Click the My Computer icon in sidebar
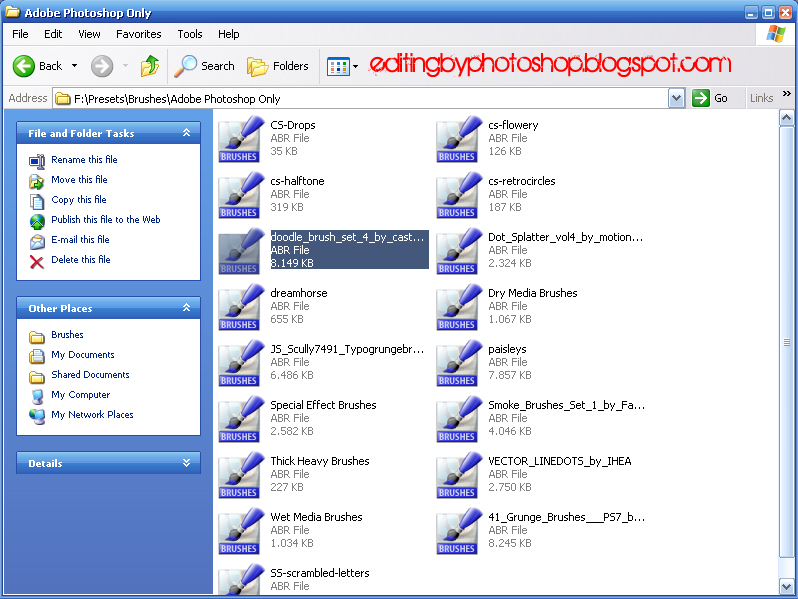Screen dimensions: 798x599 pyautogui.click(x=37, y=396)
